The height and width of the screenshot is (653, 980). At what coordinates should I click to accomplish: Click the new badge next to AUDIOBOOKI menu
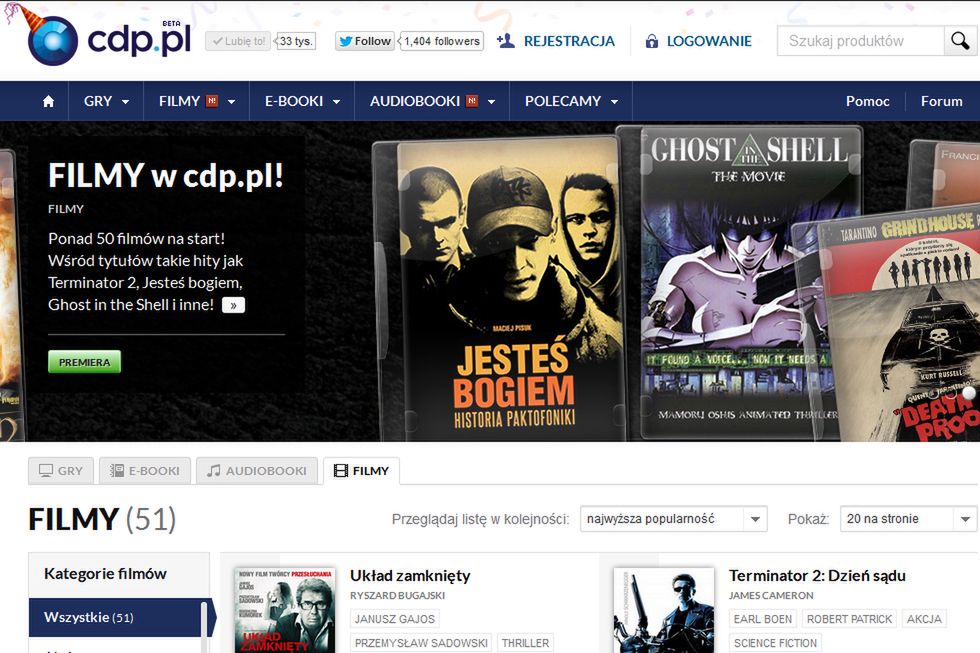[x=472, y=101]
